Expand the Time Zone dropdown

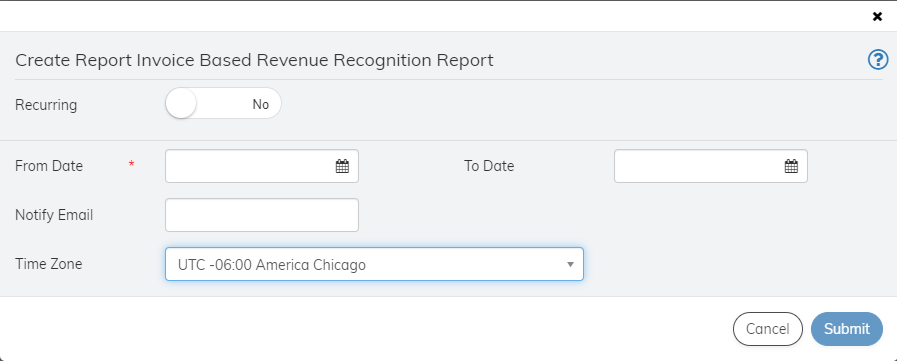374,264
